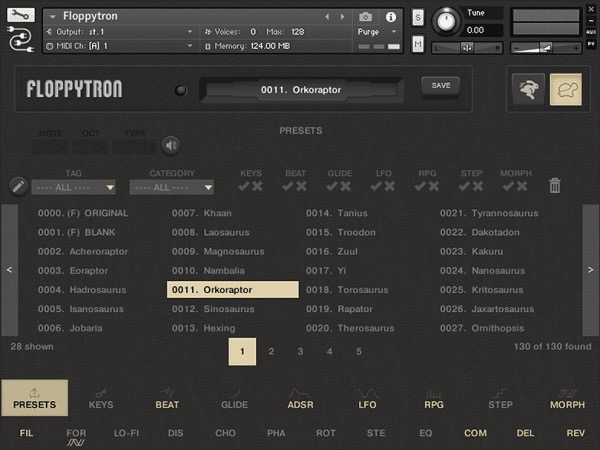Image resolution: width=600 pixels, height=450 pixels.
Task: Toggle the LO-FI effect
Action: (x=126, y=433)
